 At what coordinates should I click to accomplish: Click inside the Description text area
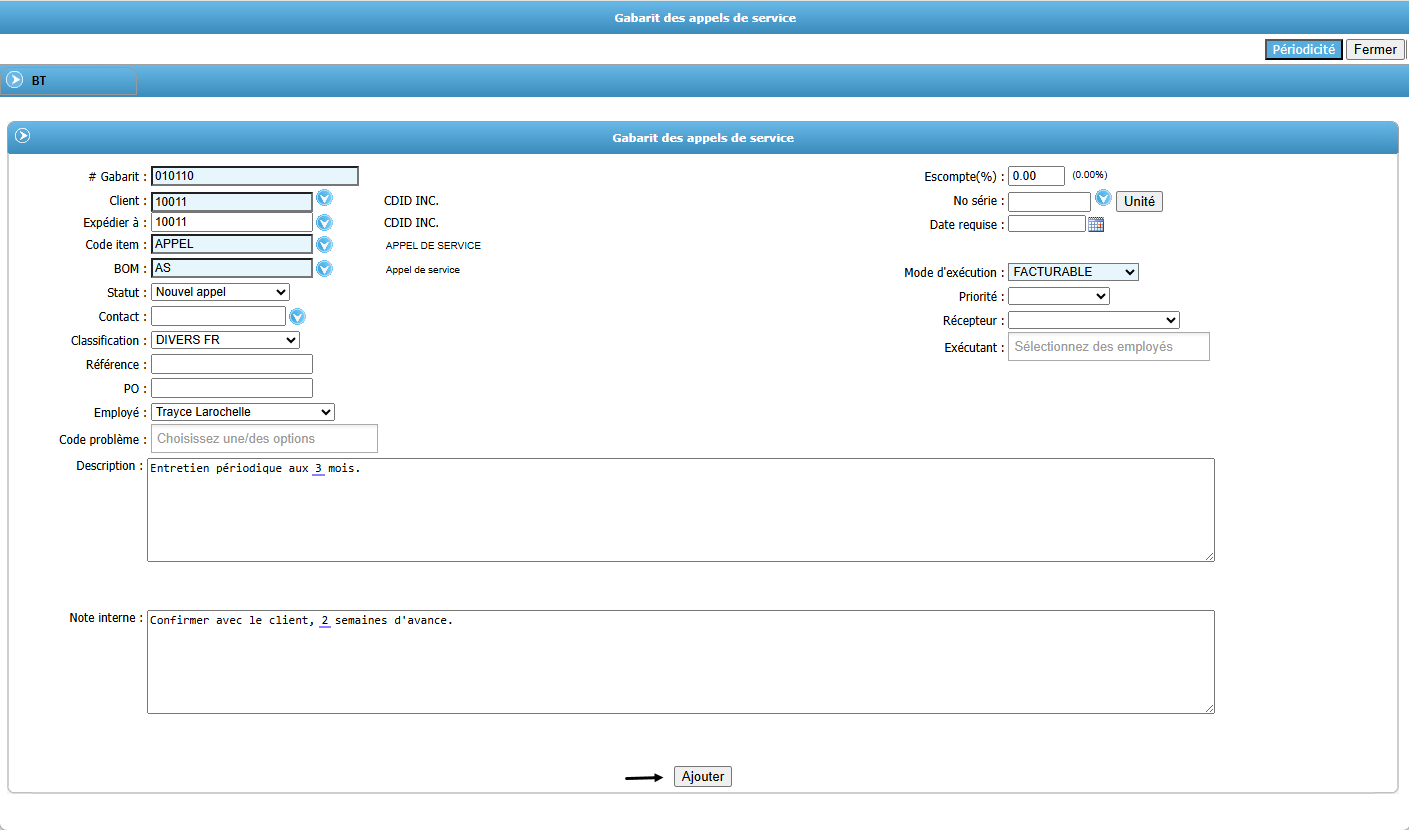681,510
